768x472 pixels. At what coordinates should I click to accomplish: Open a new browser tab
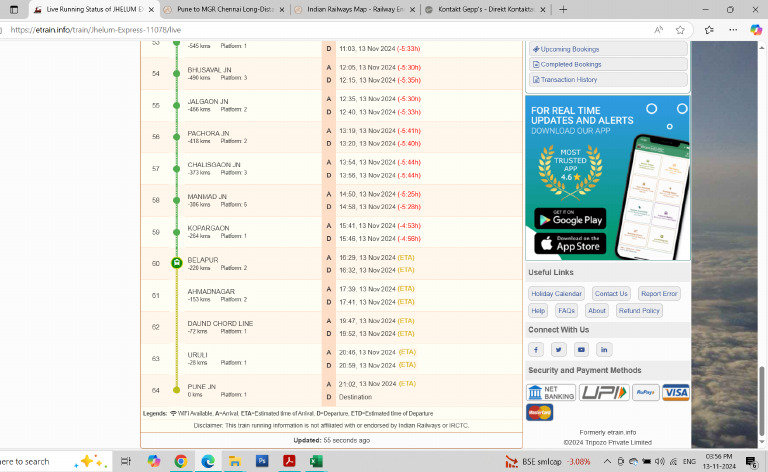(x=563, y=9)
